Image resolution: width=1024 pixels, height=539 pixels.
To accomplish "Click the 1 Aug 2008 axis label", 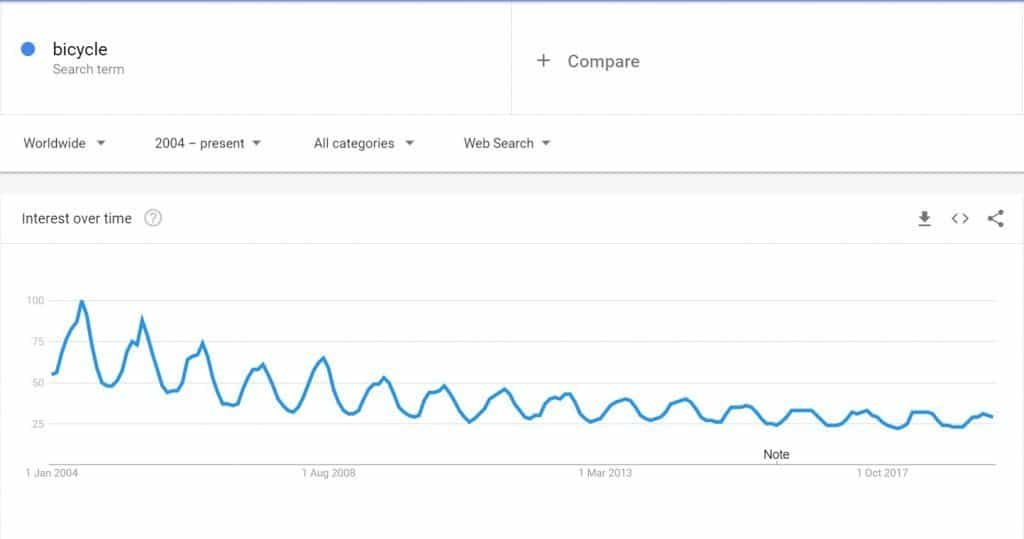I will click(329, 473).
